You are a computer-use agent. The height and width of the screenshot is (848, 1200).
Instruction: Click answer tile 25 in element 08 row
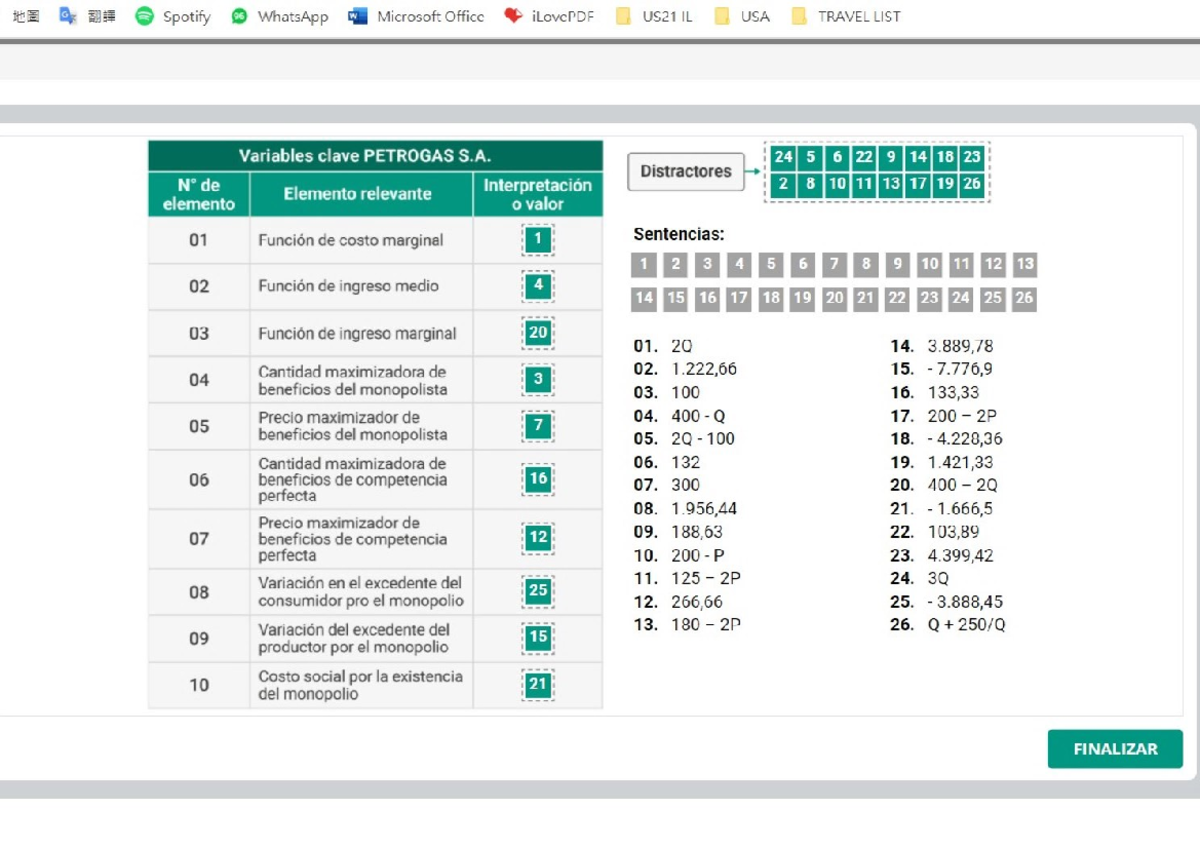pyautogui.click(x=538, y=591)
